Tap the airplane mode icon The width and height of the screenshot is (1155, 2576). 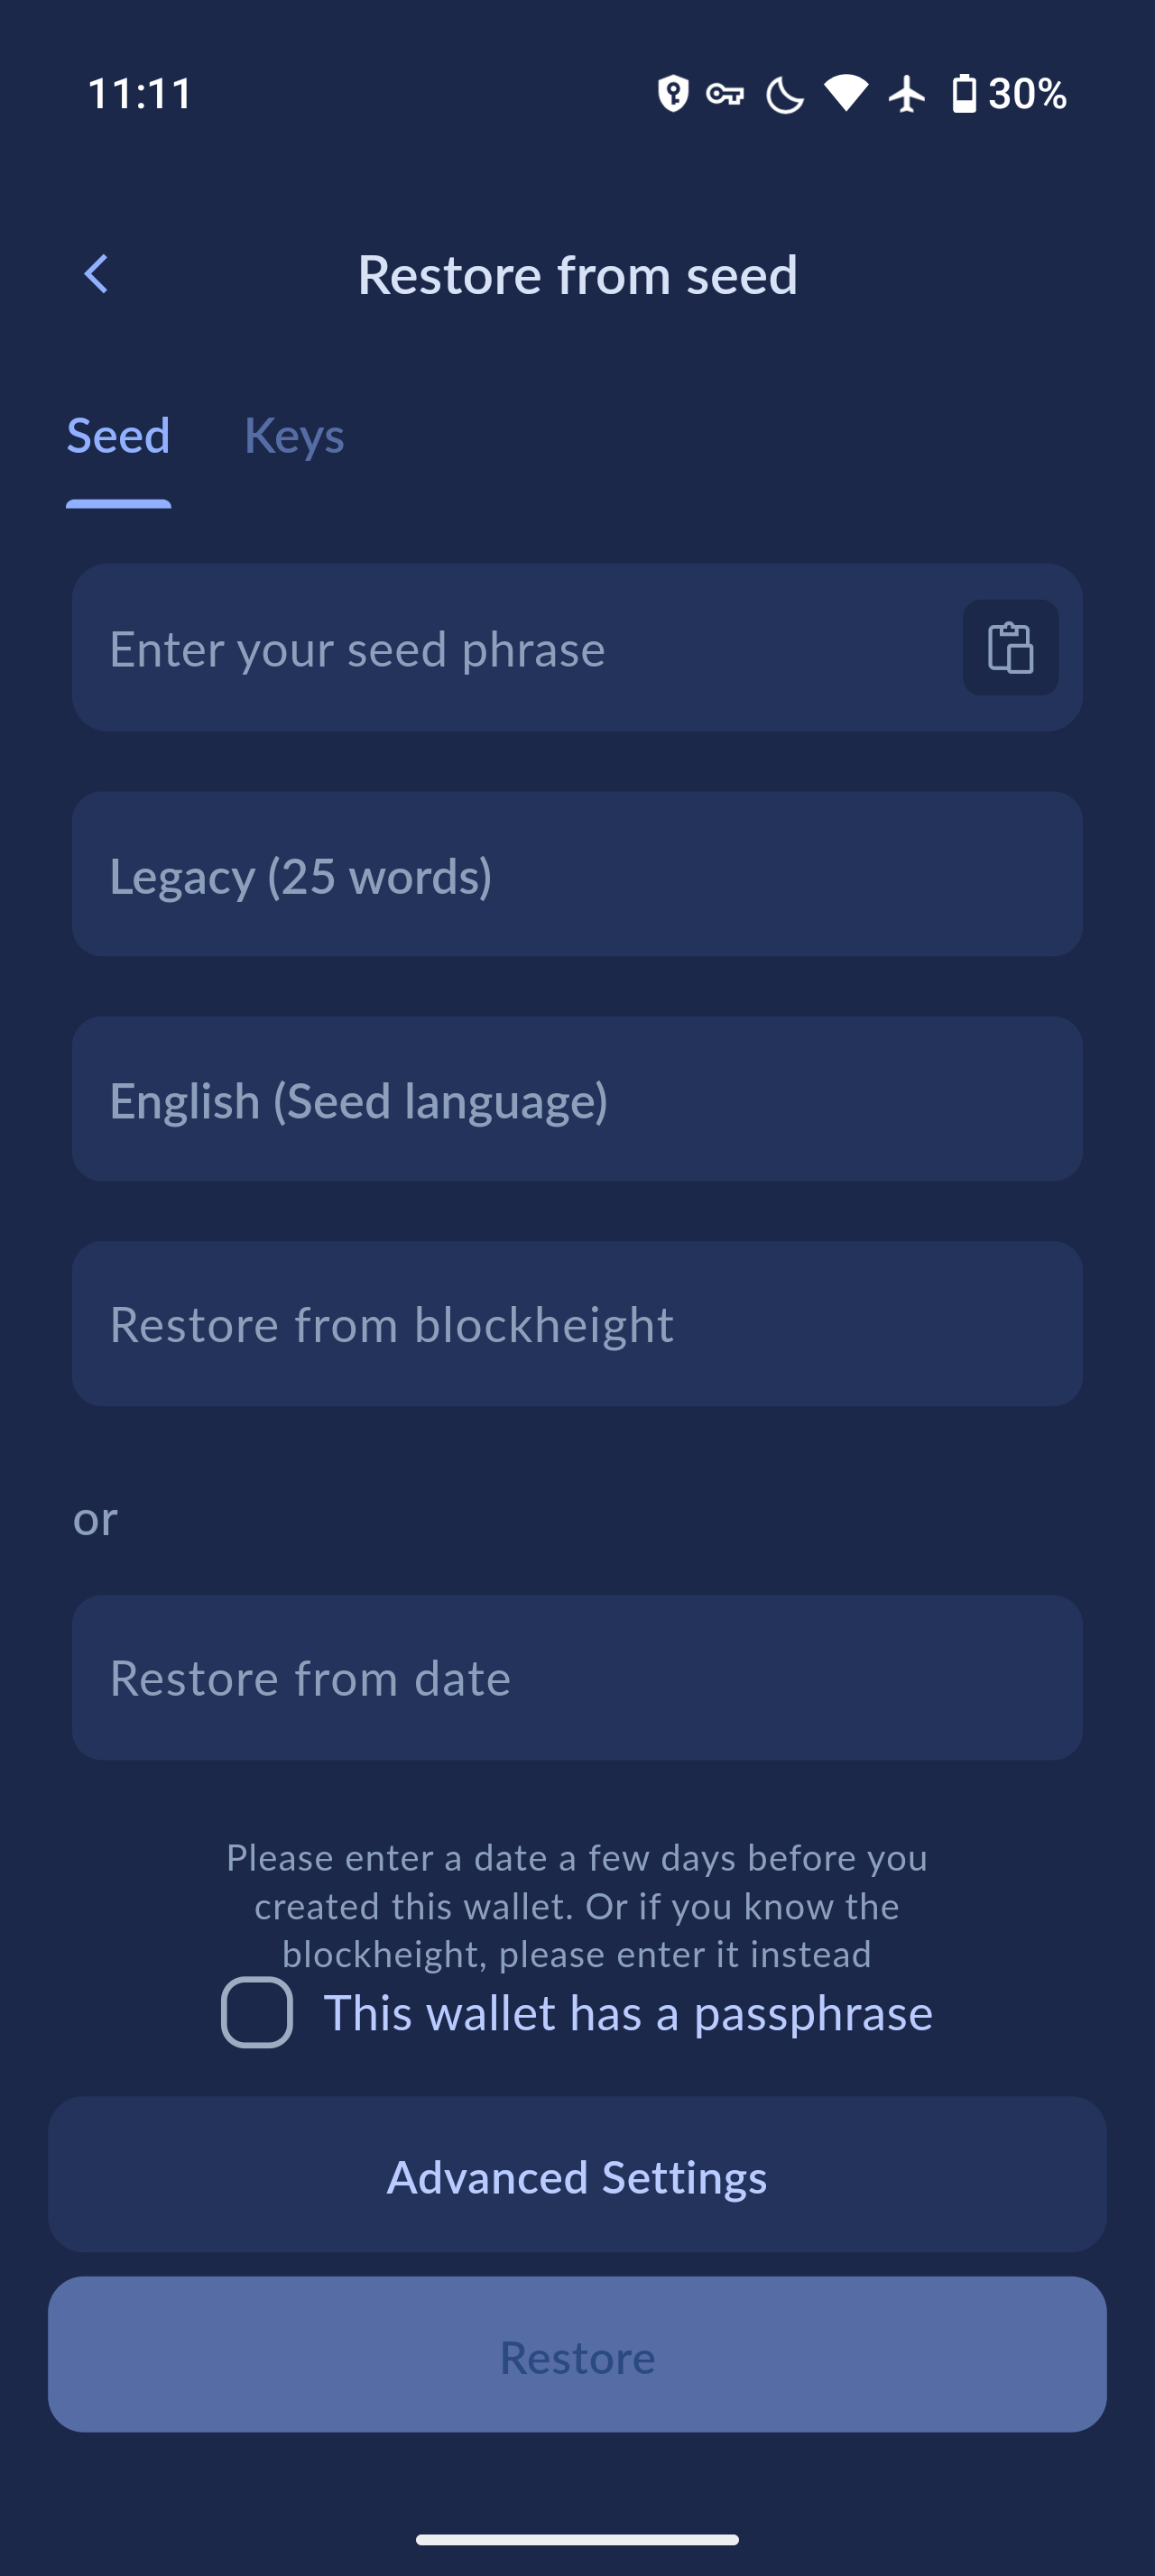[x=907, y=94]
